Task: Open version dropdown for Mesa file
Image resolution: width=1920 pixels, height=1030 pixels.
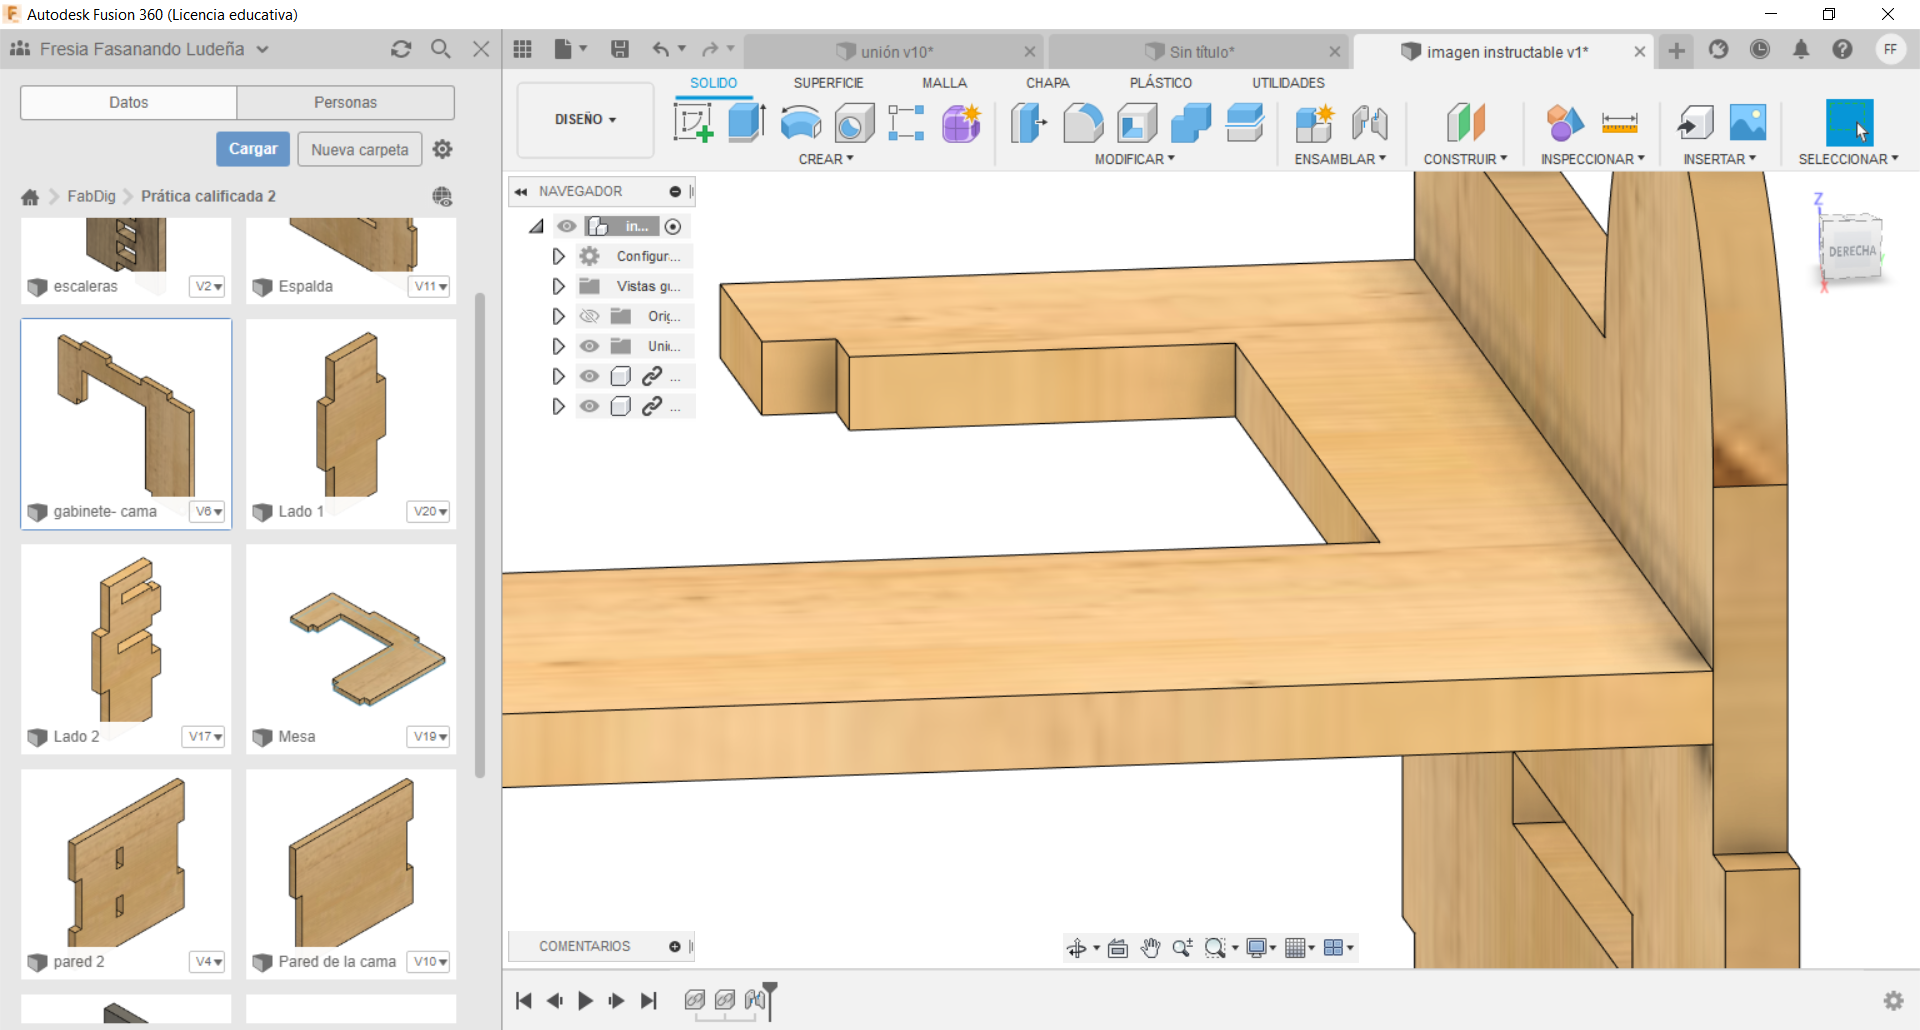Action: click(x=430, y=737)
